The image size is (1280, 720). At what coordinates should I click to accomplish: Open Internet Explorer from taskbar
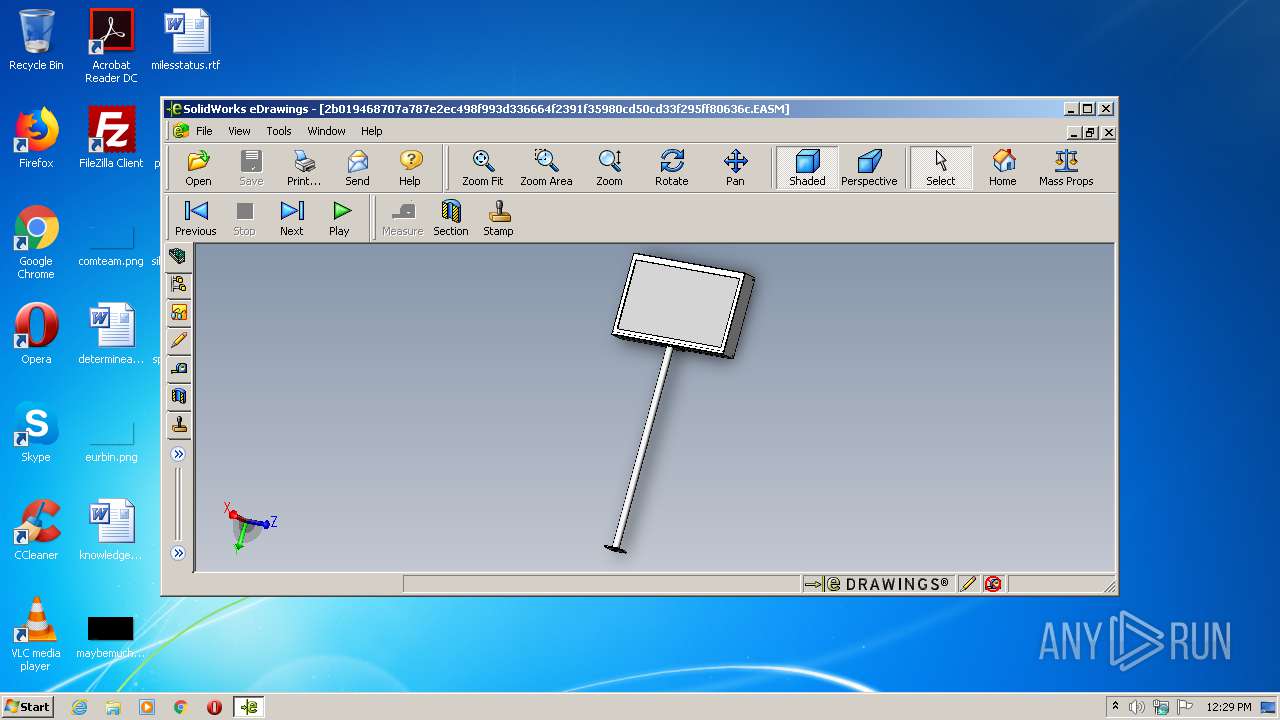click(x=80, y=707)
